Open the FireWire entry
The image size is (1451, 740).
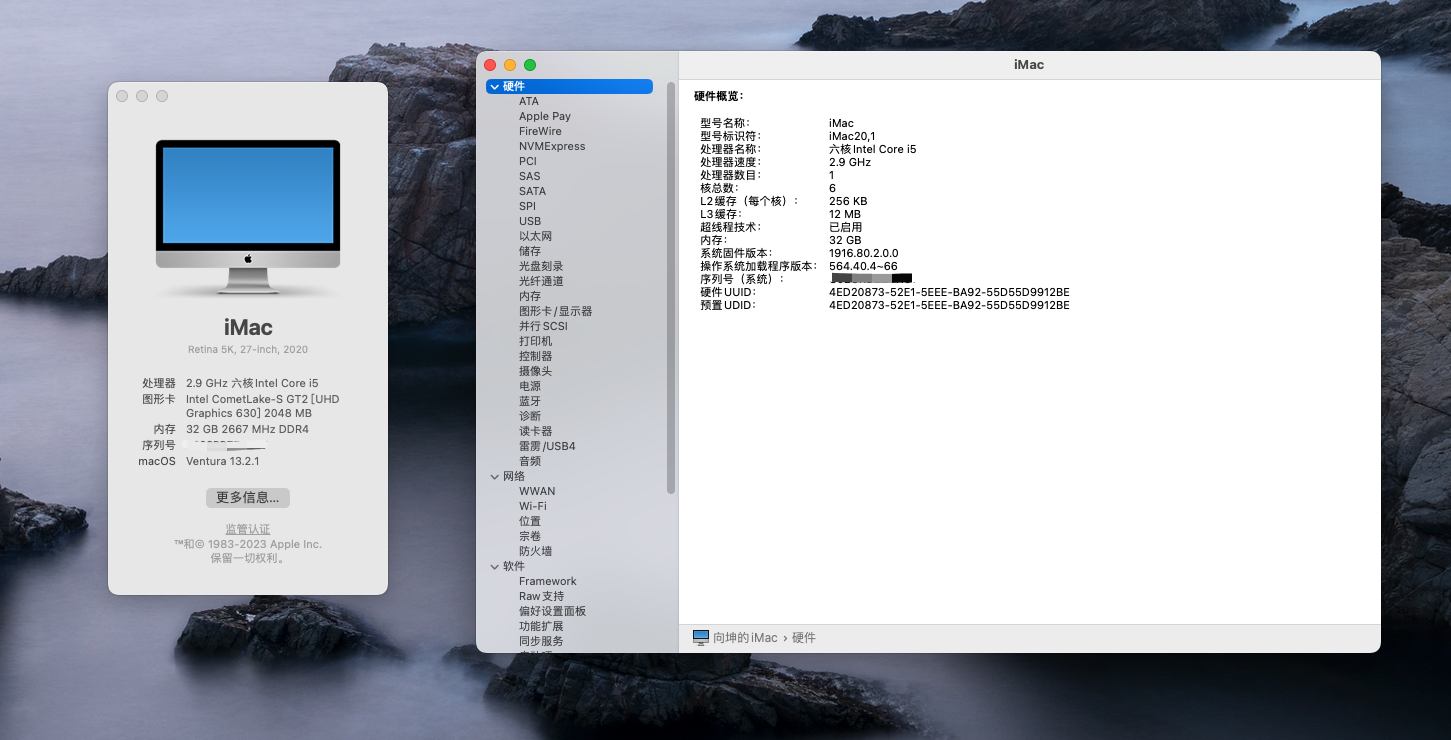click(x=540, y=131)
